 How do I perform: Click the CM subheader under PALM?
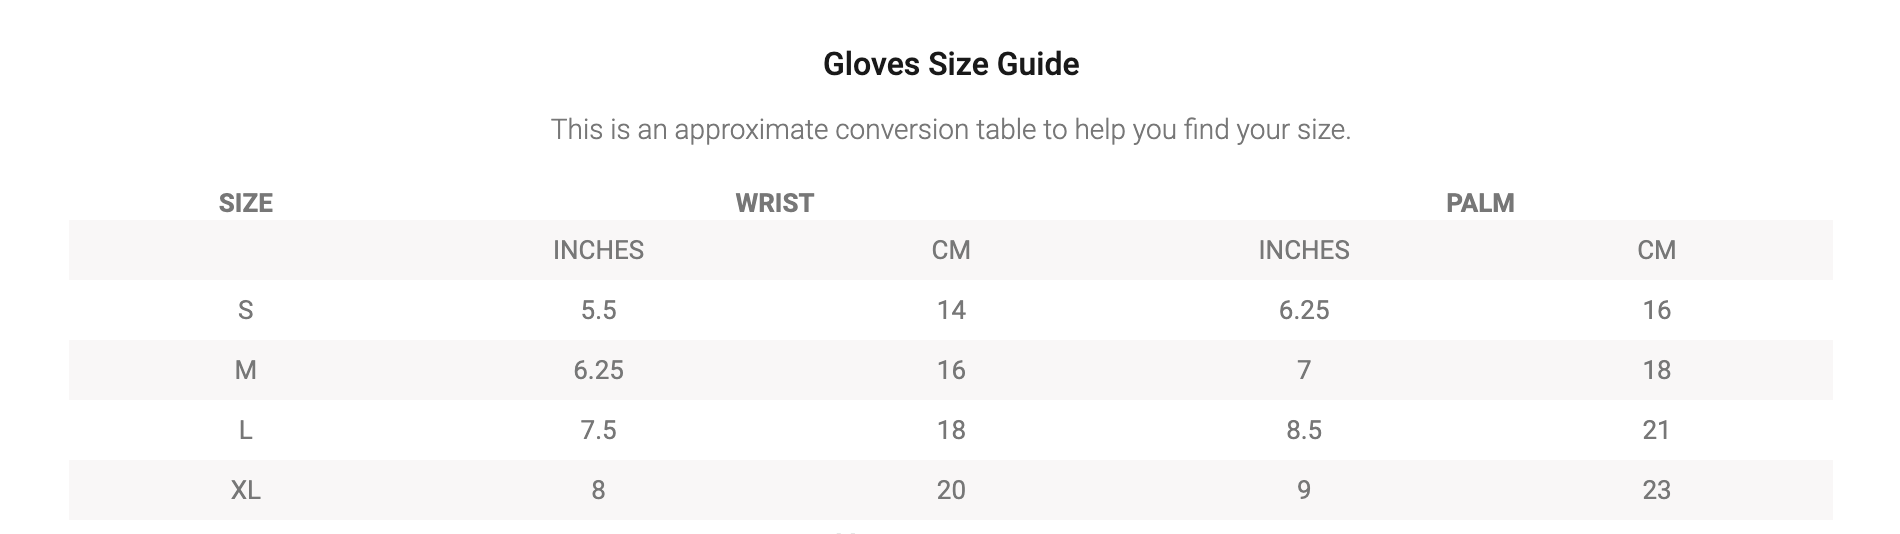[1656, 250]
